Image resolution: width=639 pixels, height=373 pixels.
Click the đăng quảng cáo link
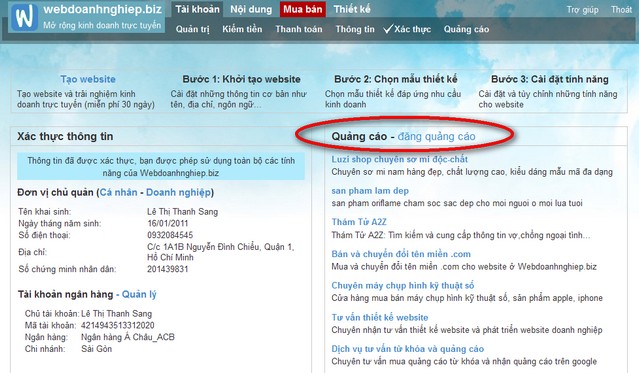pyautogui.click(x=436, y=136)
